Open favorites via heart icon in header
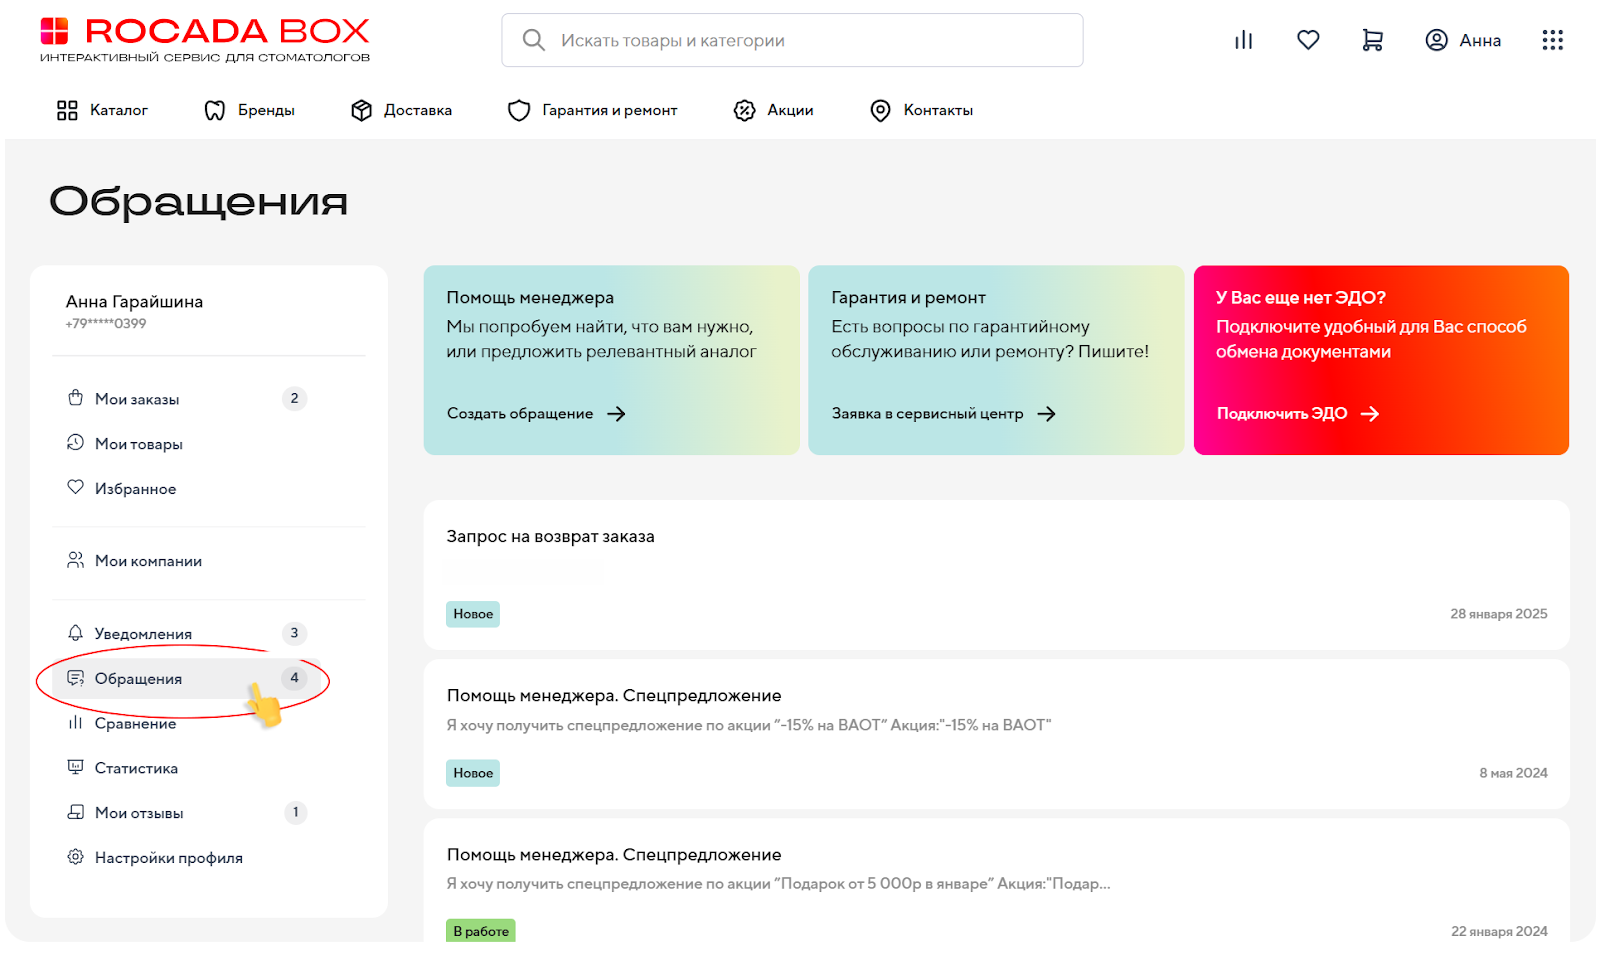 (x=1308, y=40)
